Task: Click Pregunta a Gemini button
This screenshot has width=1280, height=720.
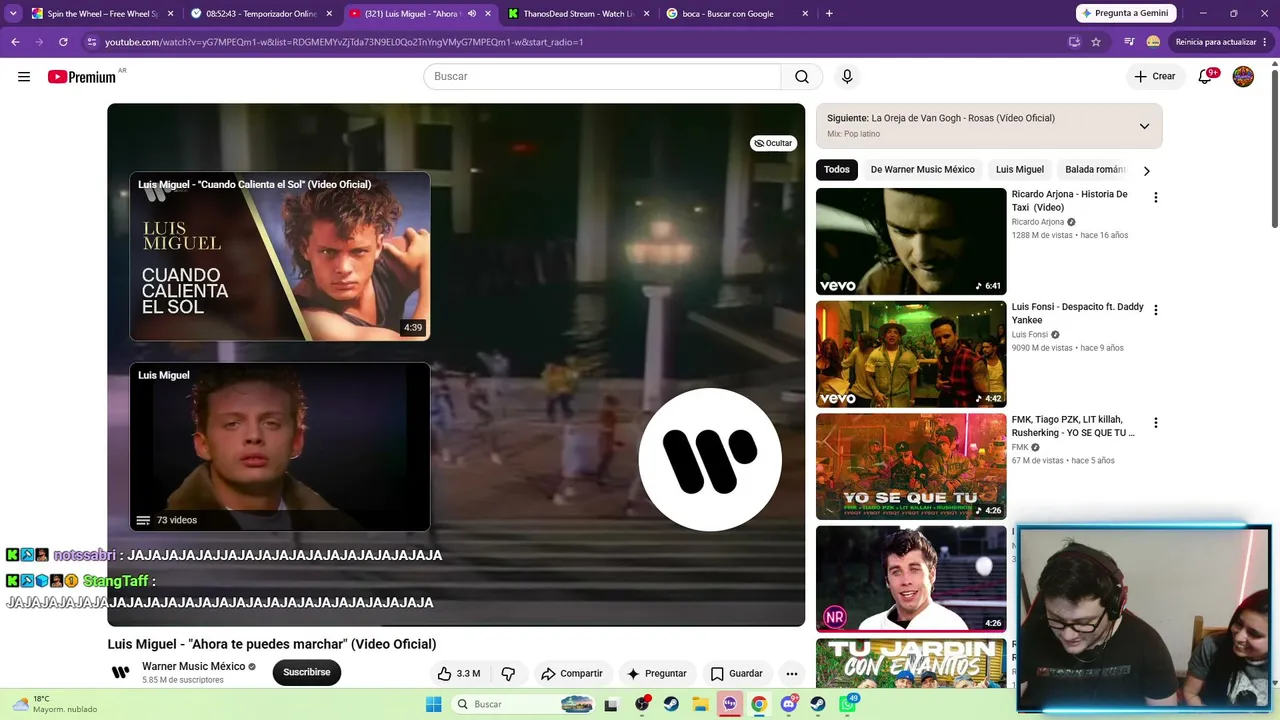Action: pos(1126,13)
